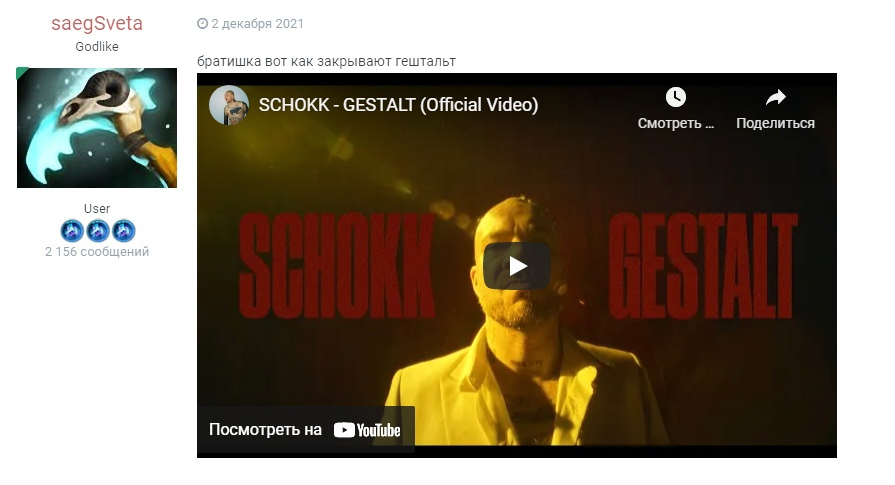Click the middle blue user badge

(98, 231)
